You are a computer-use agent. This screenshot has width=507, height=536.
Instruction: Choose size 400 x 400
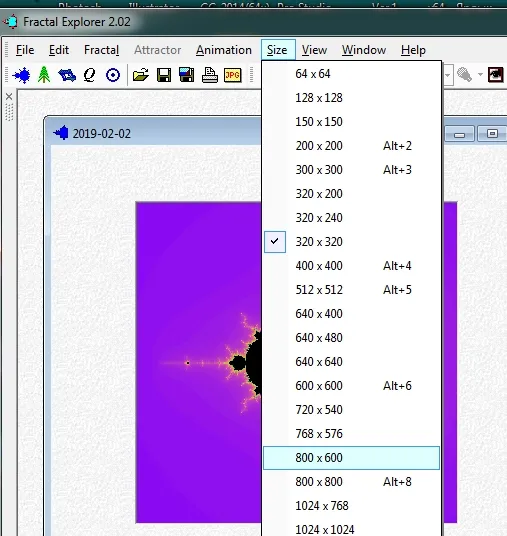351,266
